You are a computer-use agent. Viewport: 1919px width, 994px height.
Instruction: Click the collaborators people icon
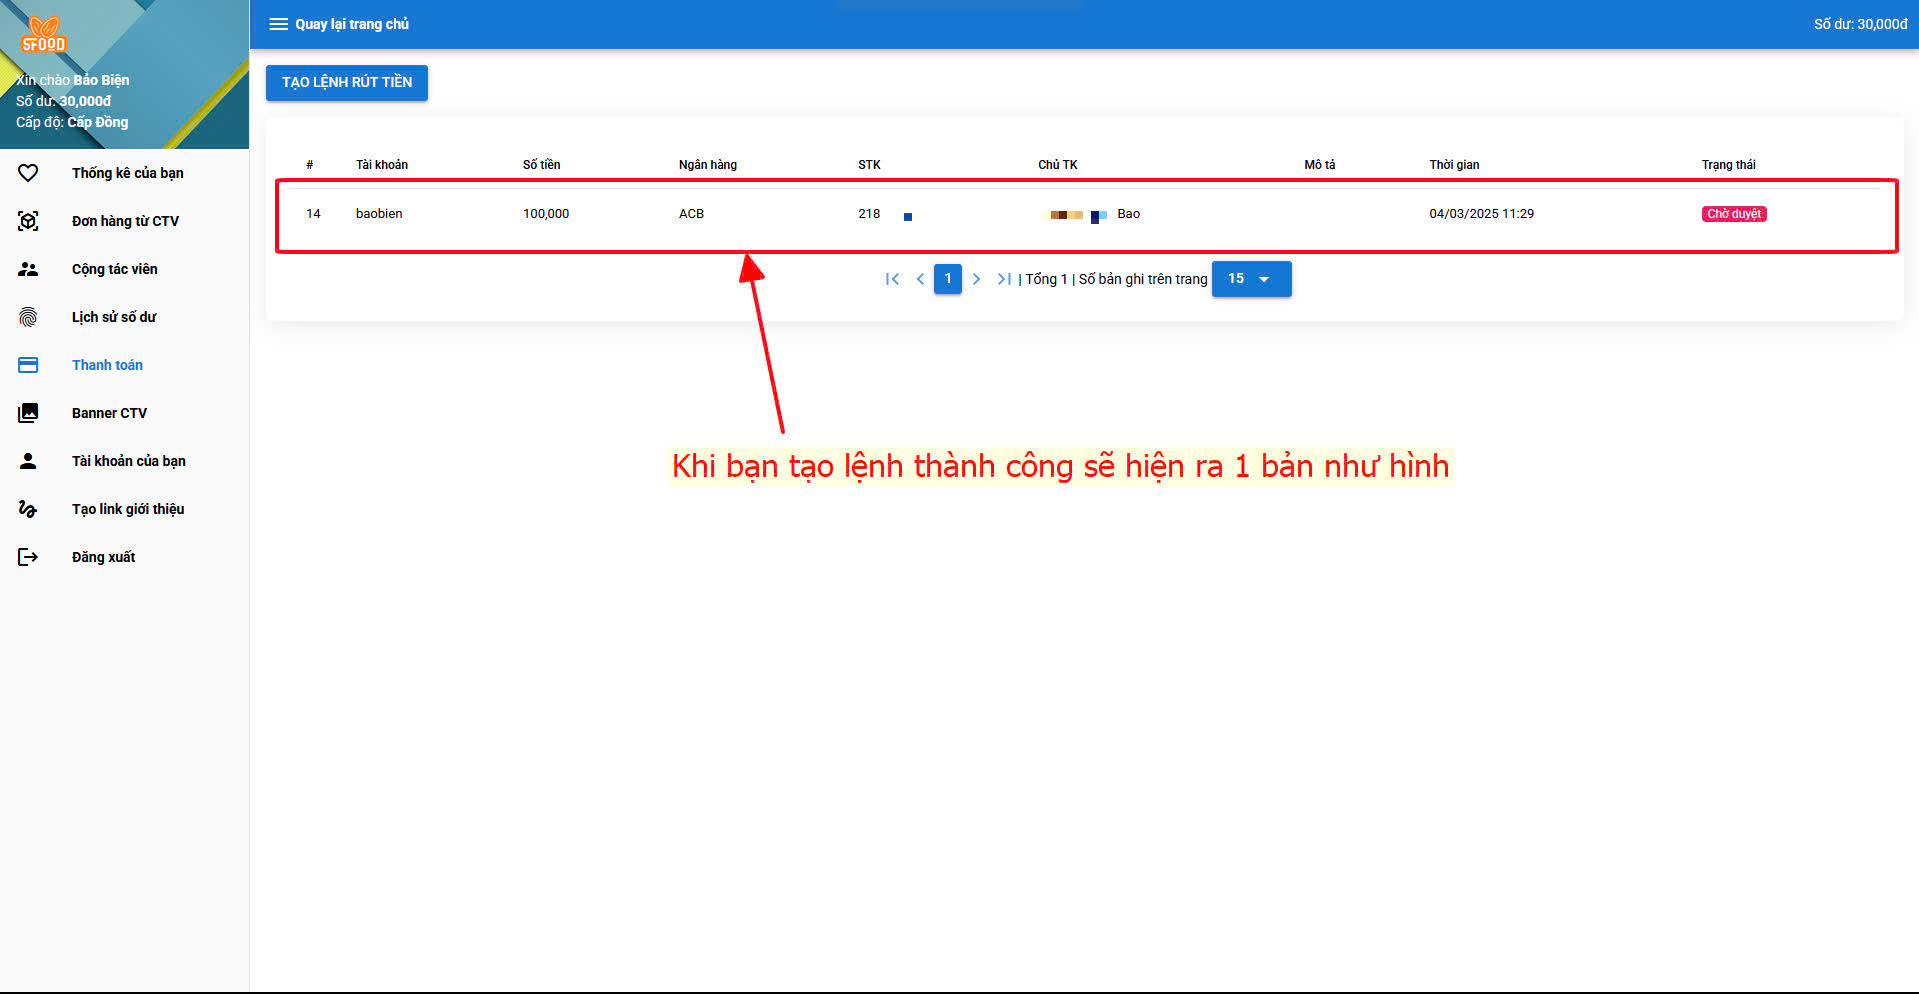click(x=28, y=269)
